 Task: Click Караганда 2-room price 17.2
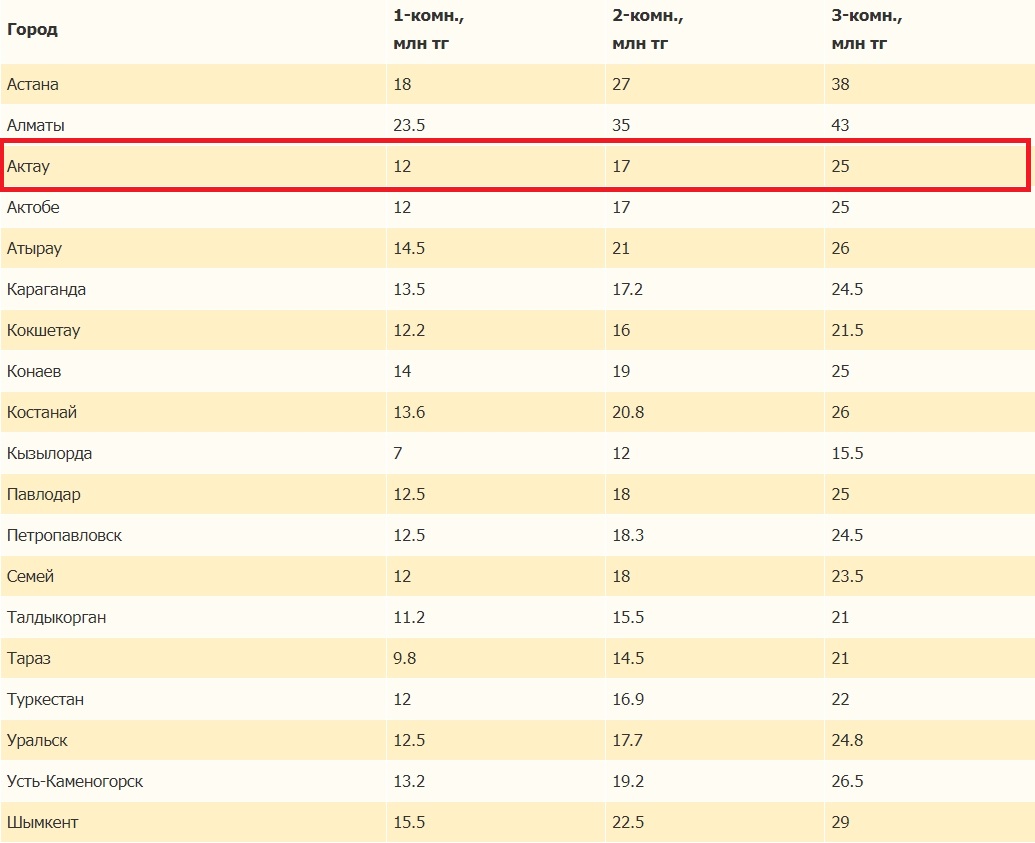click(x=628, y=289)
